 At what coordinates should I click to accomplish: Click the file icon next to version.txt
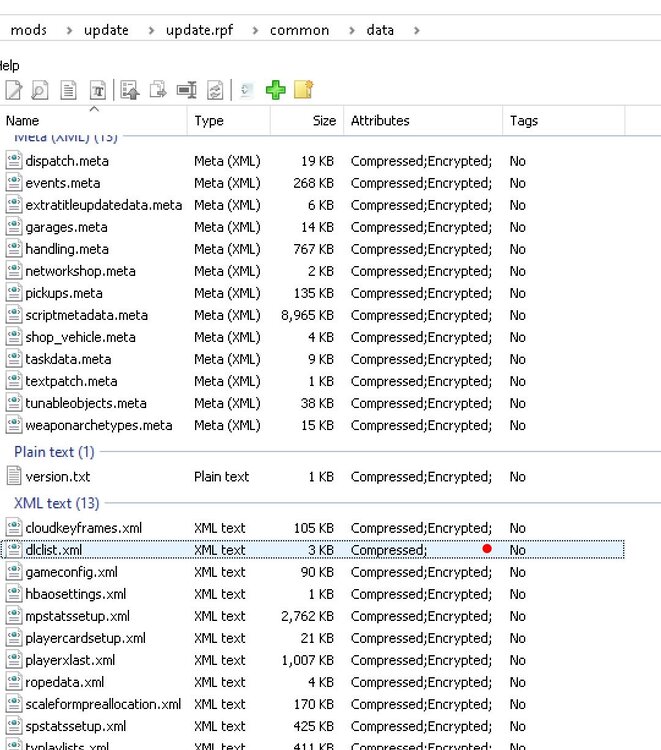(x=14, y=476)
